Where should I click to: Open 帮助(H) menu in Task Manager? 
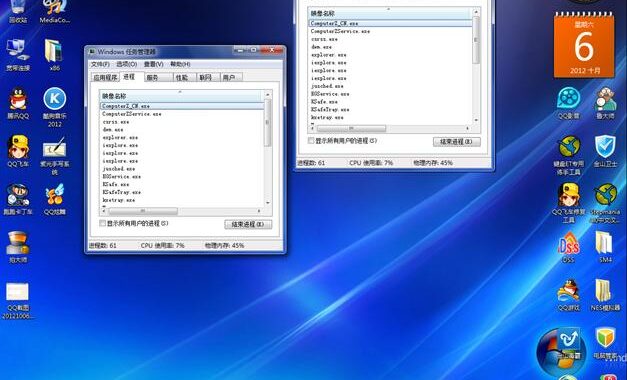180,64
